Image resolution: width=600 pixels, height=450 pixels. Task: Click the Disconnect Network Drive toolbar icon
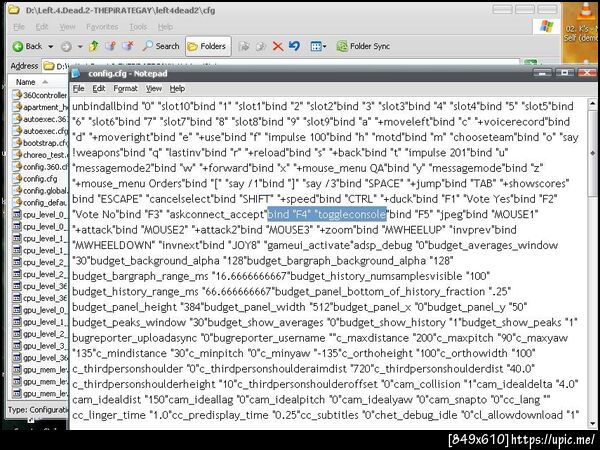128,46
